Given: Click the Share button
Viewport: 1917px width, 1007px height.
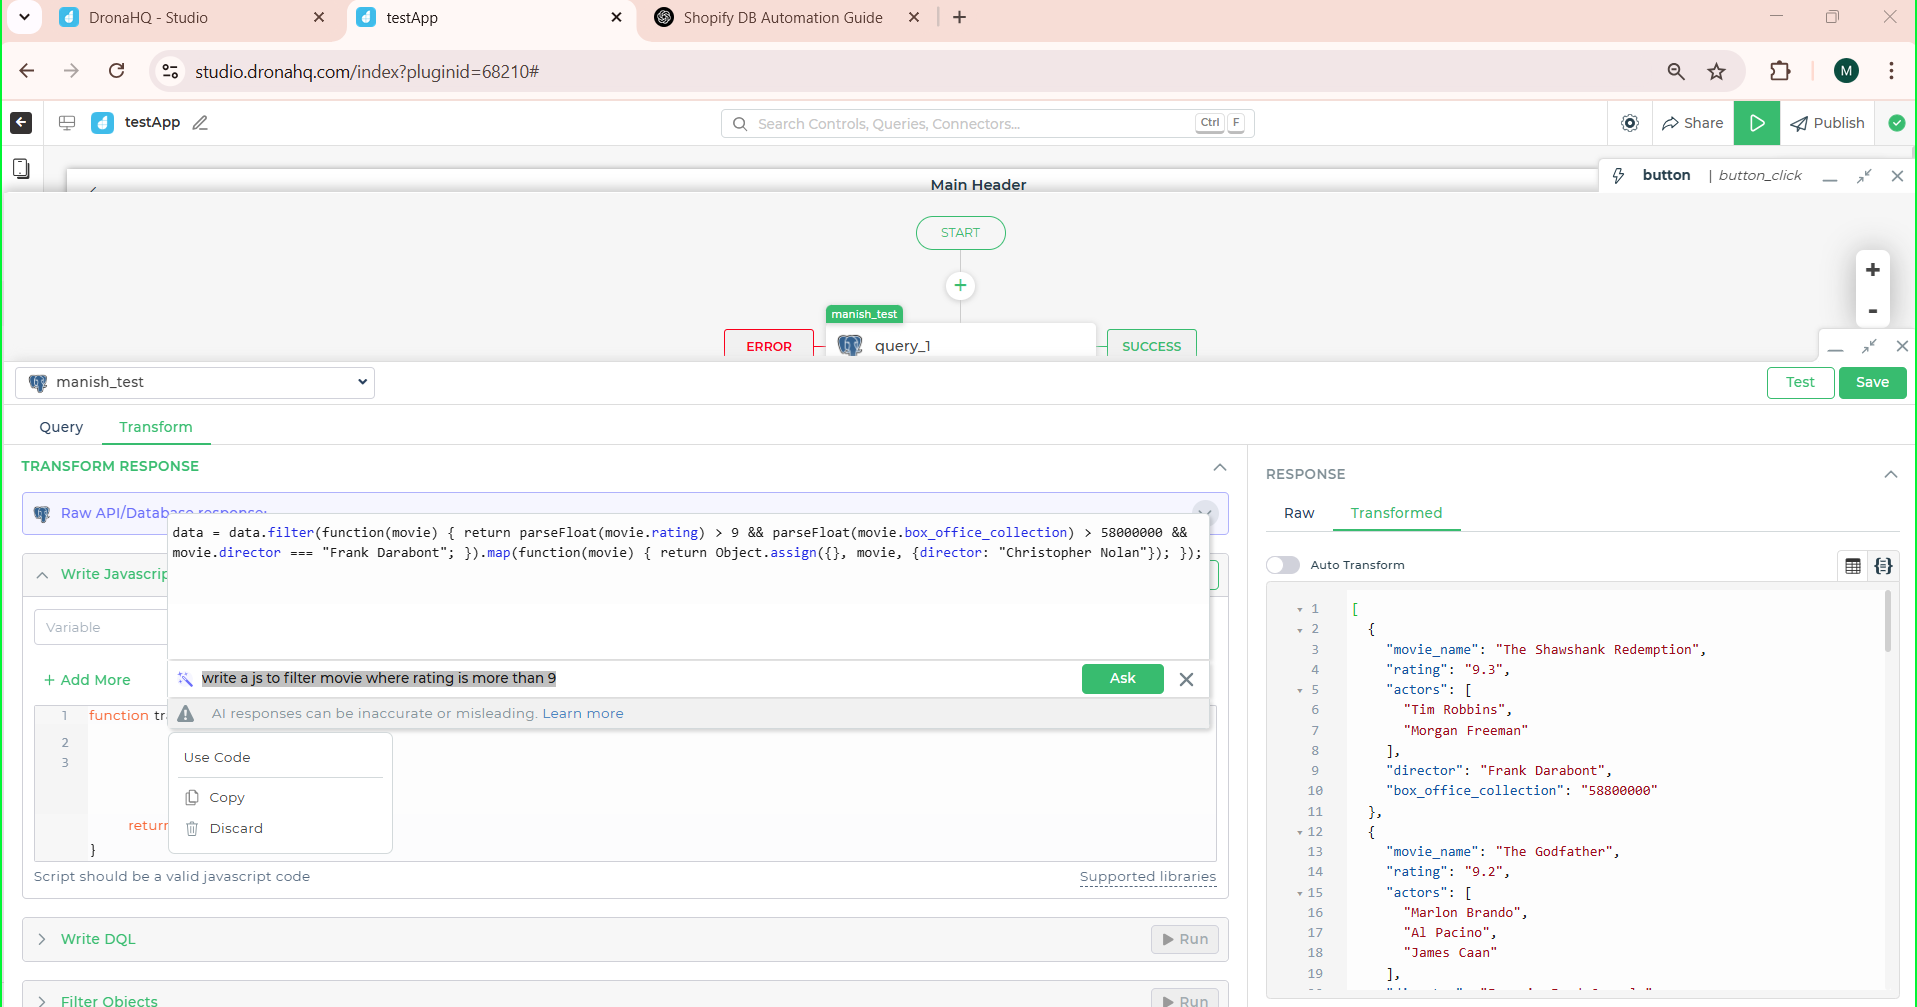Looking at the screenshot, I should [1692, 123].
